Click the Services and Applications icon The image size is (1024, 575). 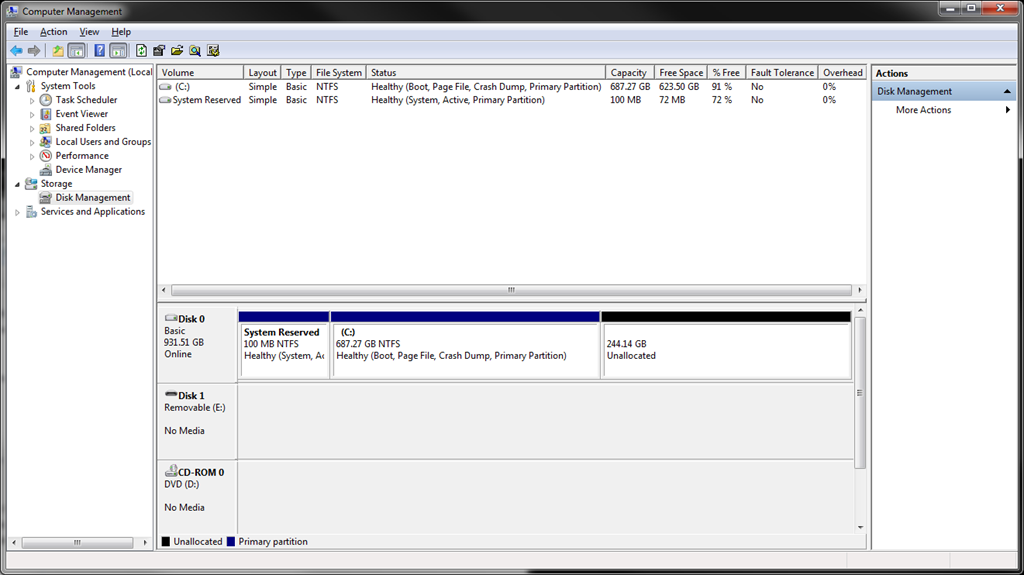click(31, 212)
